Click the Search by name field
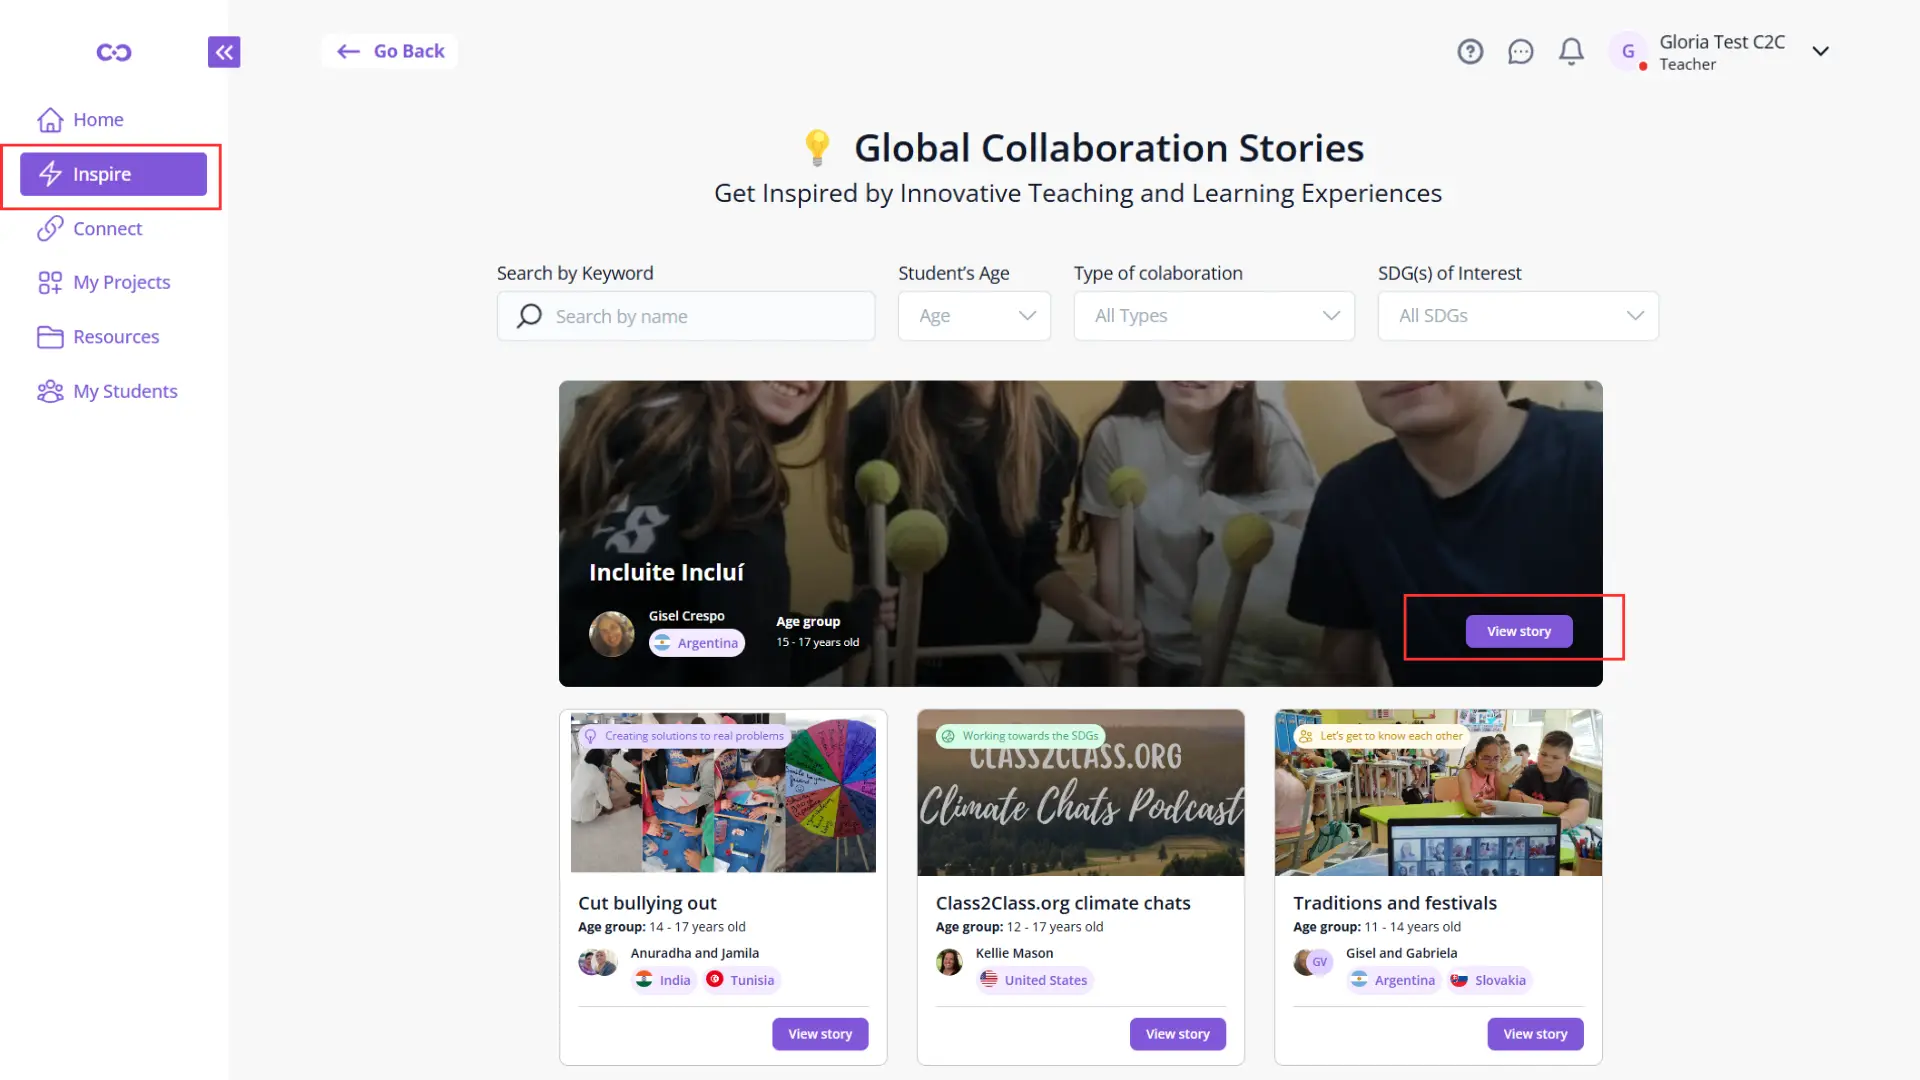This screenshot has height=1080, width=1920. [x=686, y=316]
